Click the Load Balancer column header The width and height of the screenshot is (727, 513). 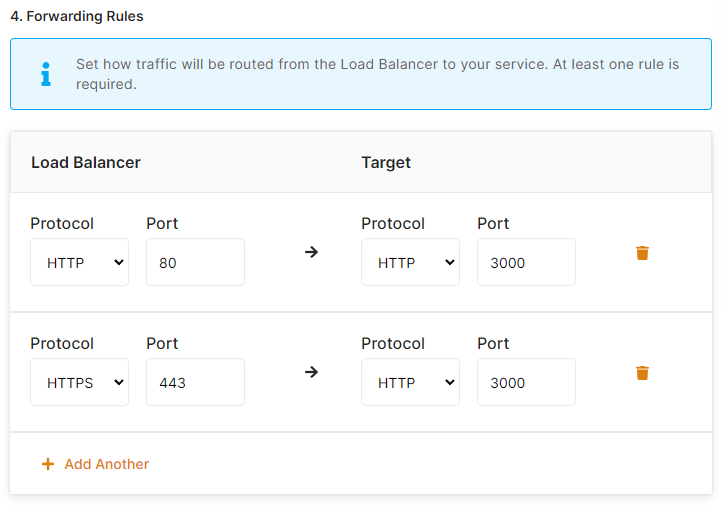click(x=86, y=162)
